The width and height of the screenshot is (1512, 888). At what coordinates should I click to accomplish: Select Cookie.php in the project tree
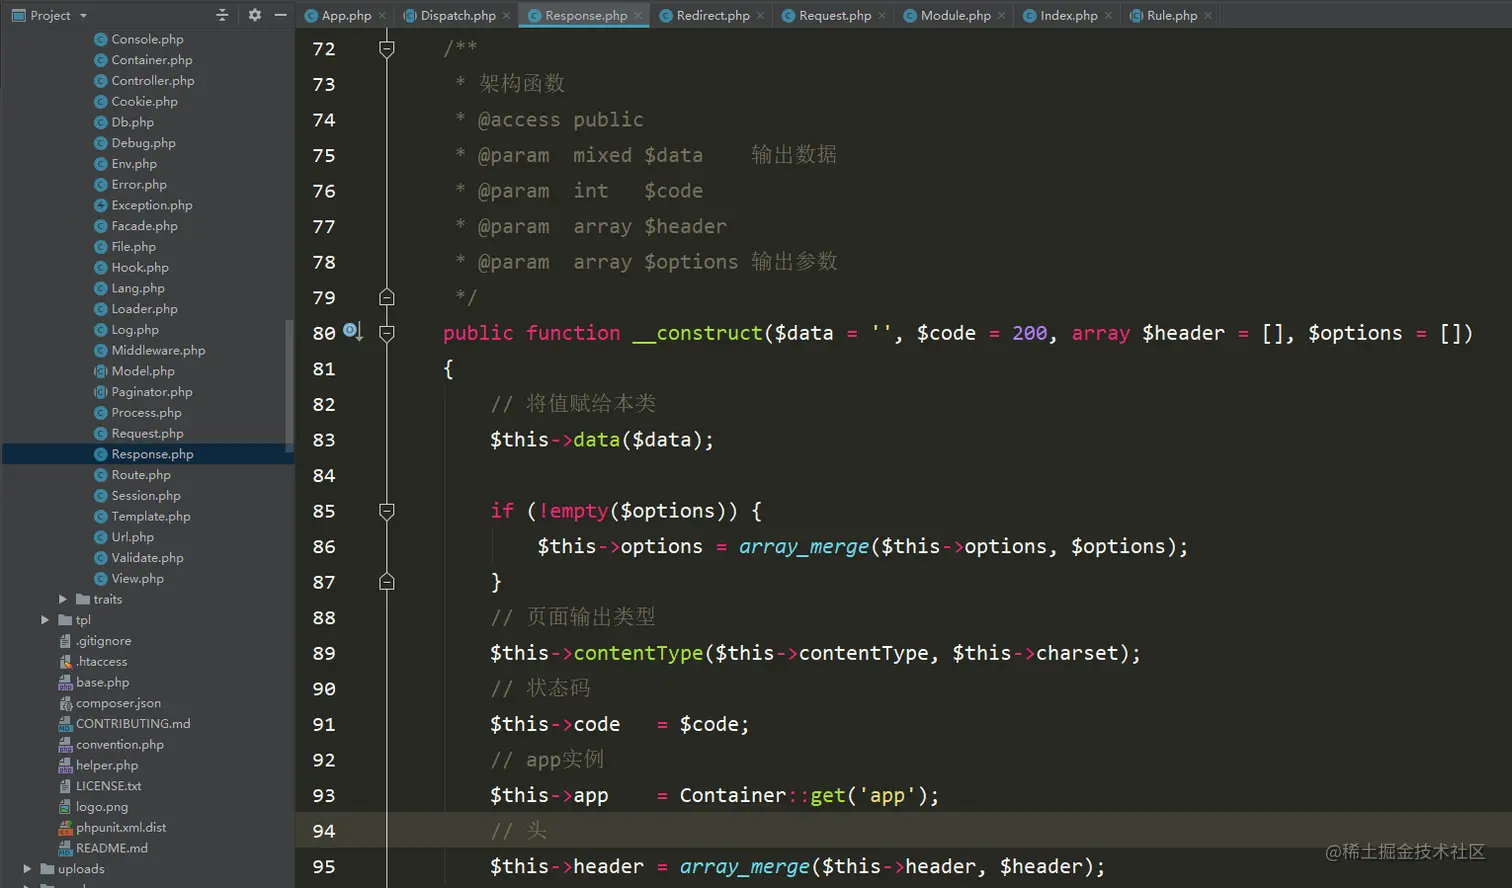tap(144, 102)
